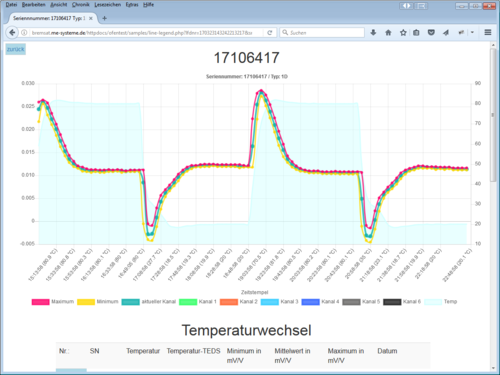Image resolution: width=500 pixels, height=375 pixels.
Task: Open the Hilfe menu
Action: click(x=148, y=5)
